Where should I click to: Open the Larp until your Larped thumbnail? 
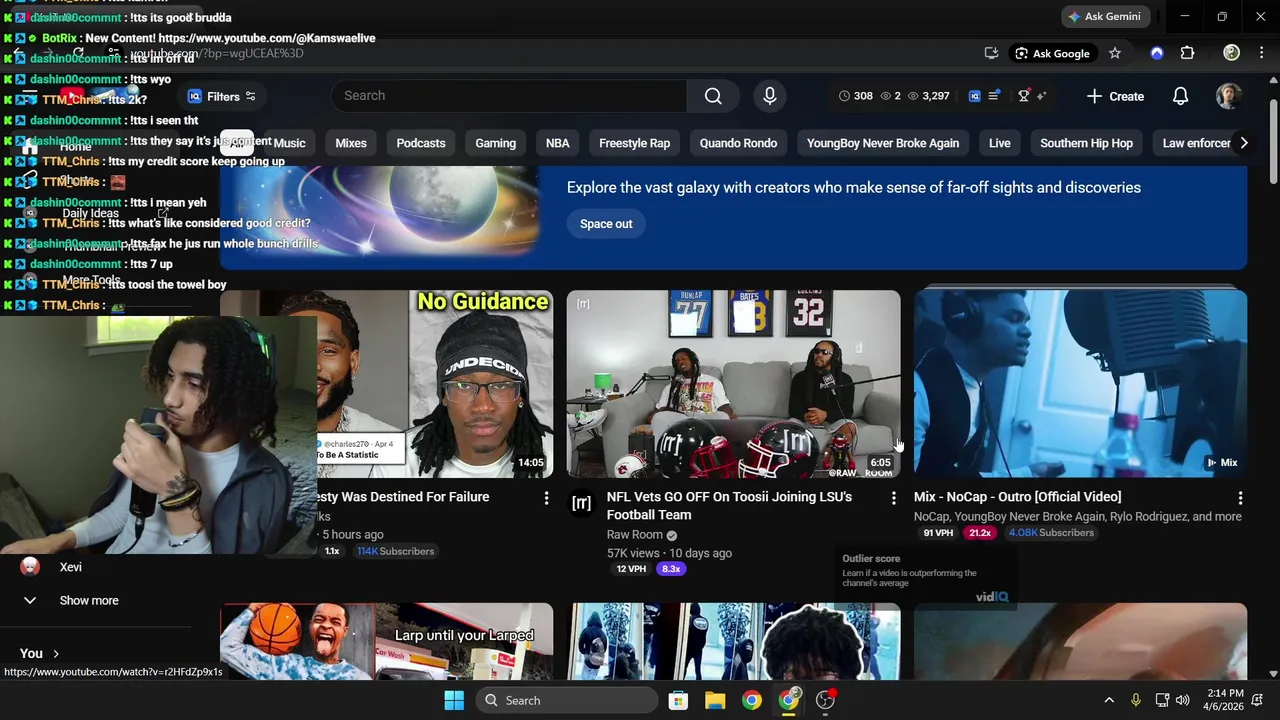click(386, 641)
